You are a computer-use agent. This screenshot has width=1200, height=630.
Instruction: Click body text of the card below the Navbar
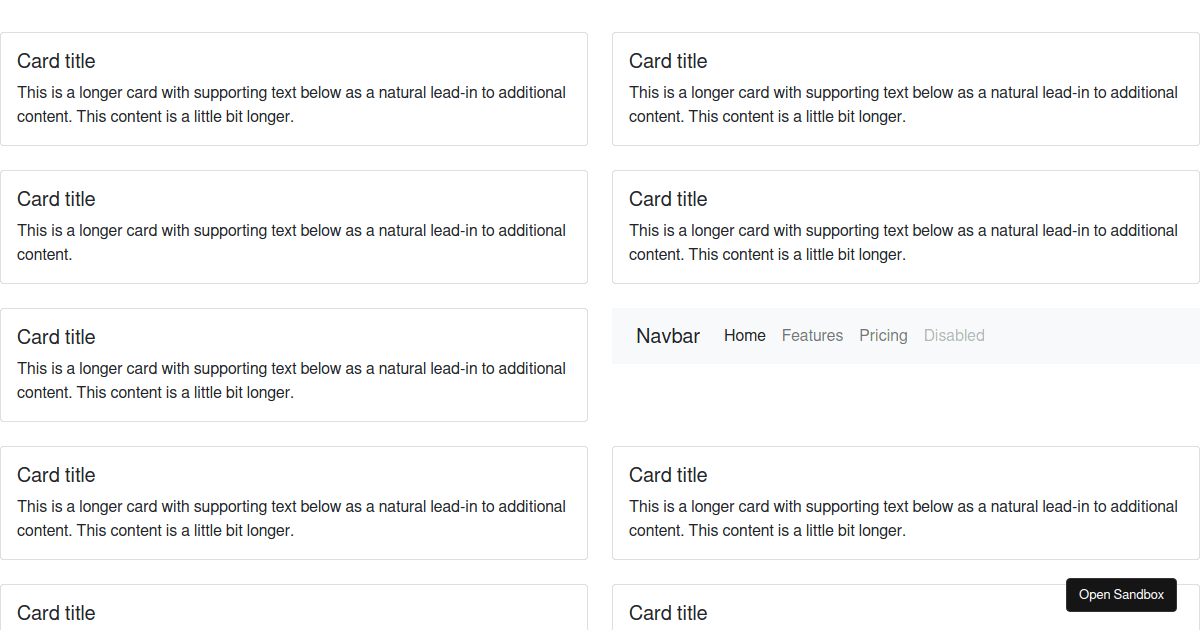pyautogui.click(x=903, y=518)
